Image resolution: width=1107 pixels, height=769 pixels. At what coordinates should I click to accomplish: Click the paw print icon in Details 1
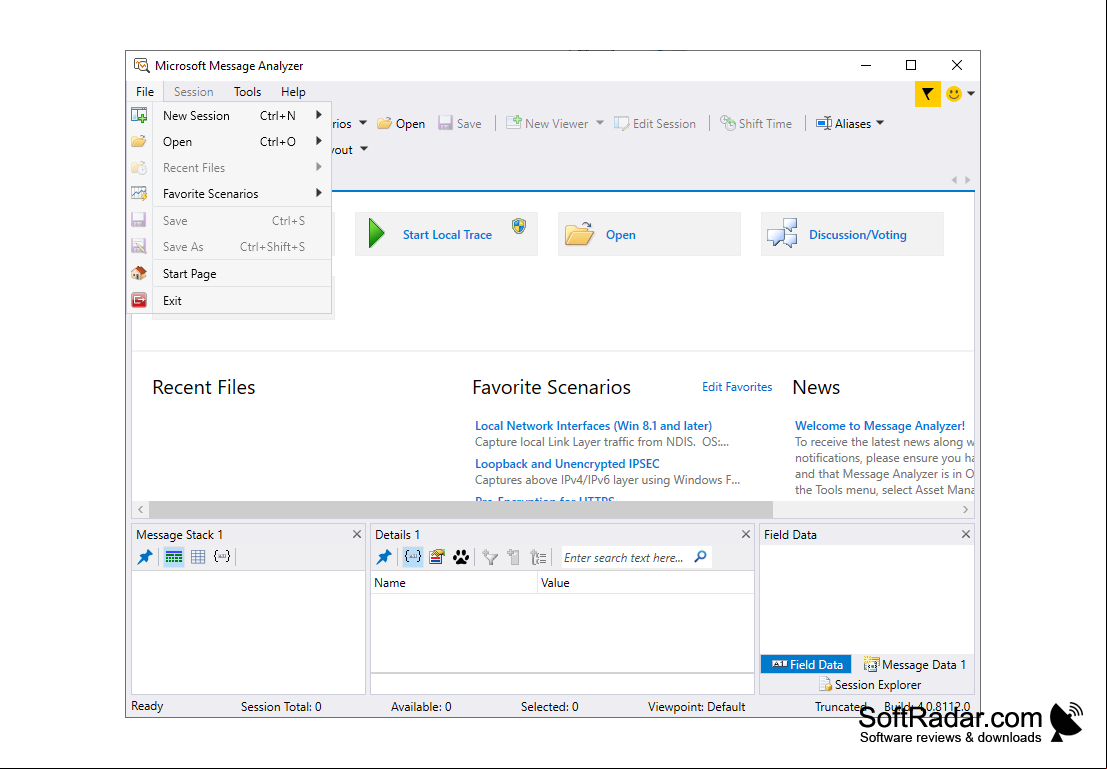tap(461, 557)
